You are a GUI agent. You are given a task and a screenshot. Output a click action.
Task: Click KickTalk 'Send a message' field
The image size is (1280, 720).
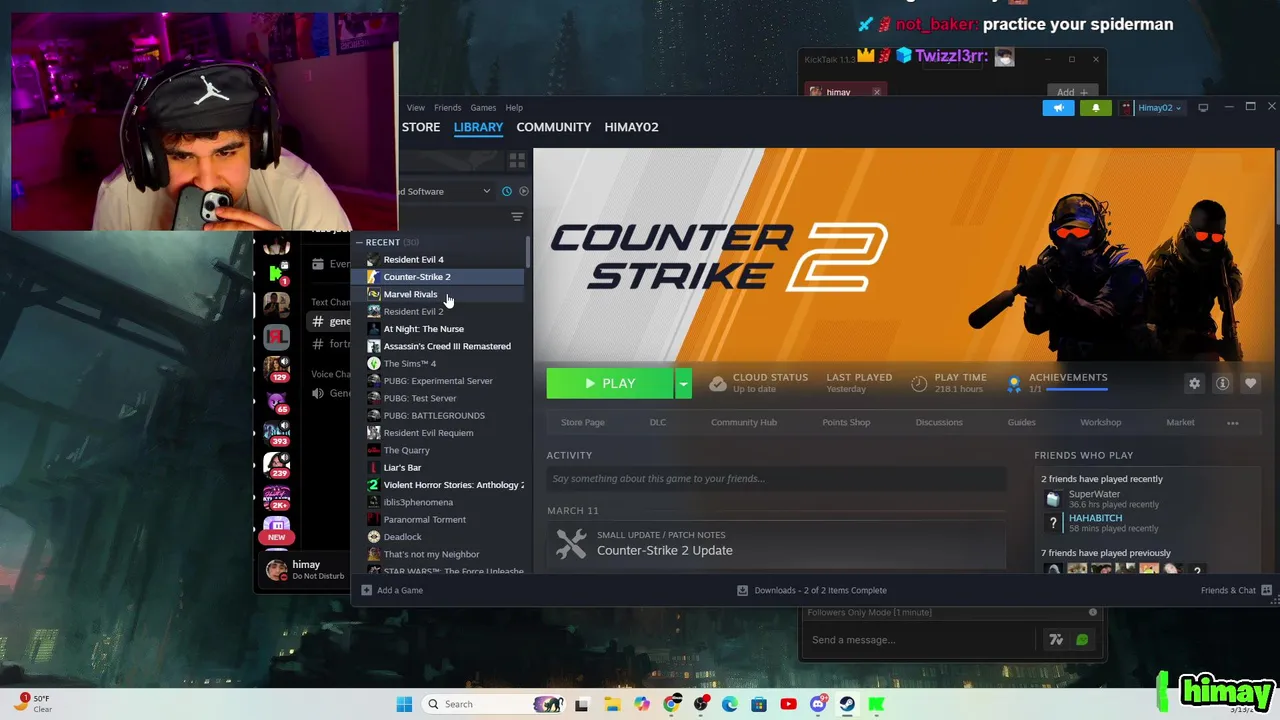coord(920,640)
